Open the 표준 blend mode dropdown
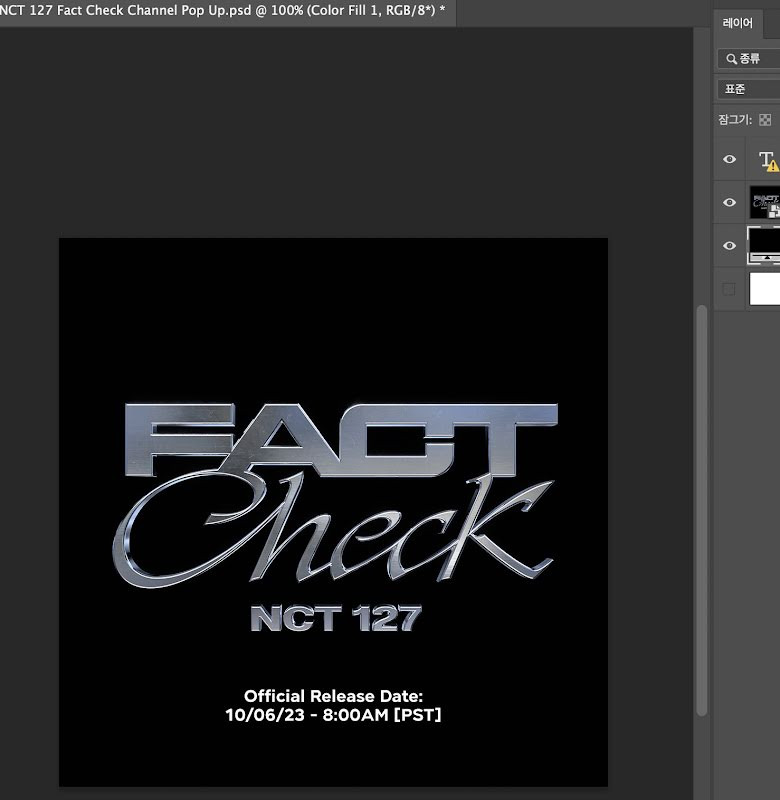 tap(749, 89)
